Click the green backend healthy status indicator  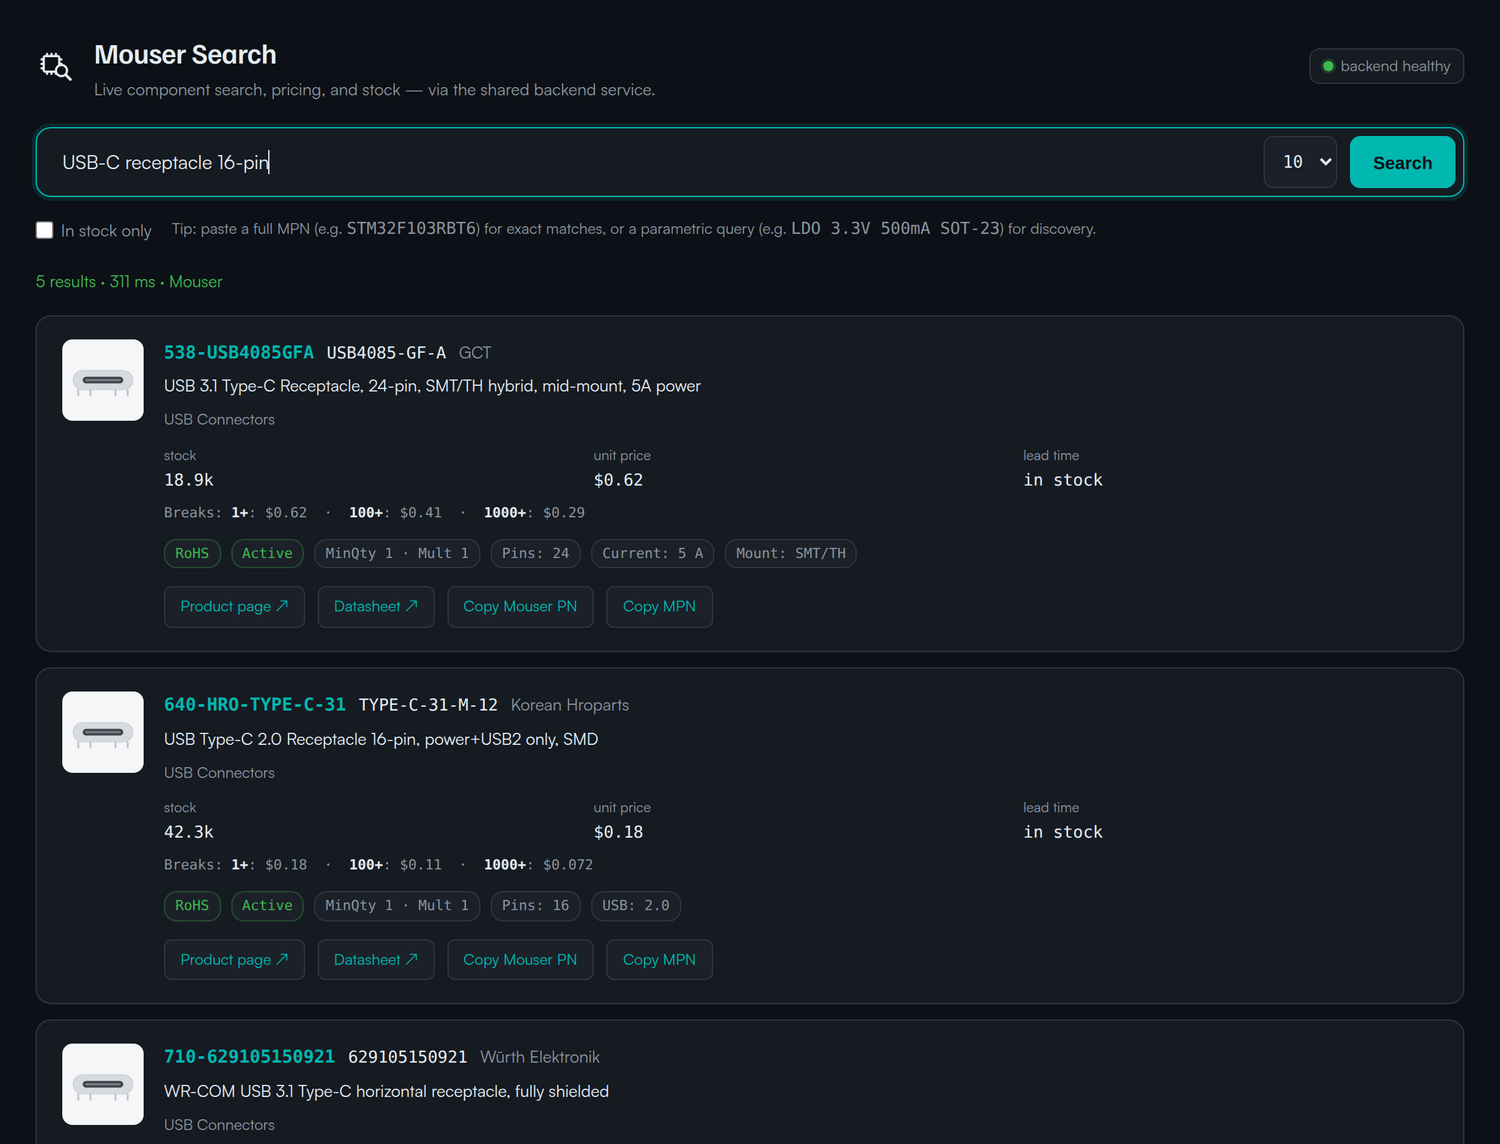click(1386, 66)
